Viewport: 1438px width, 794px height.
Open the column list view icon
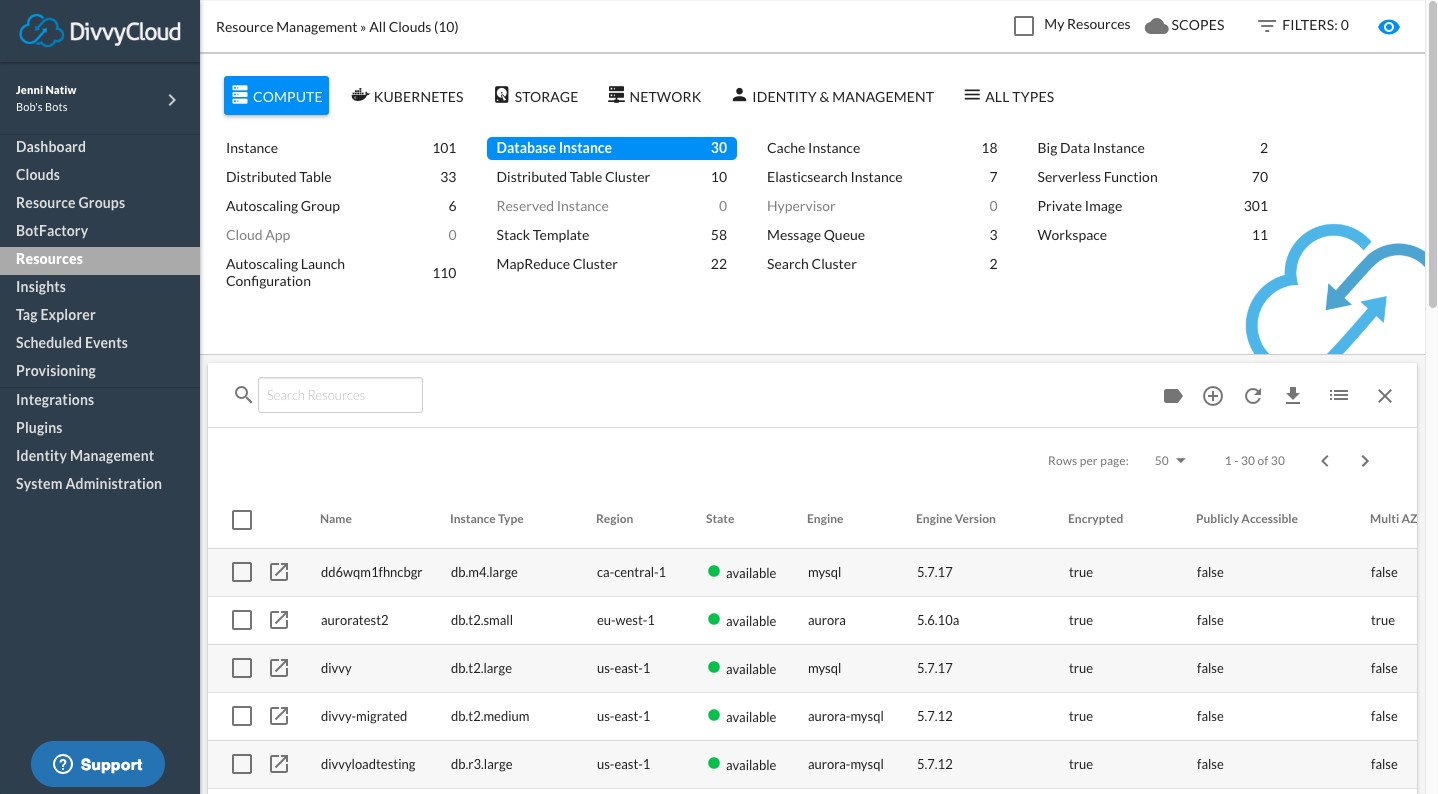point(1339,396)
